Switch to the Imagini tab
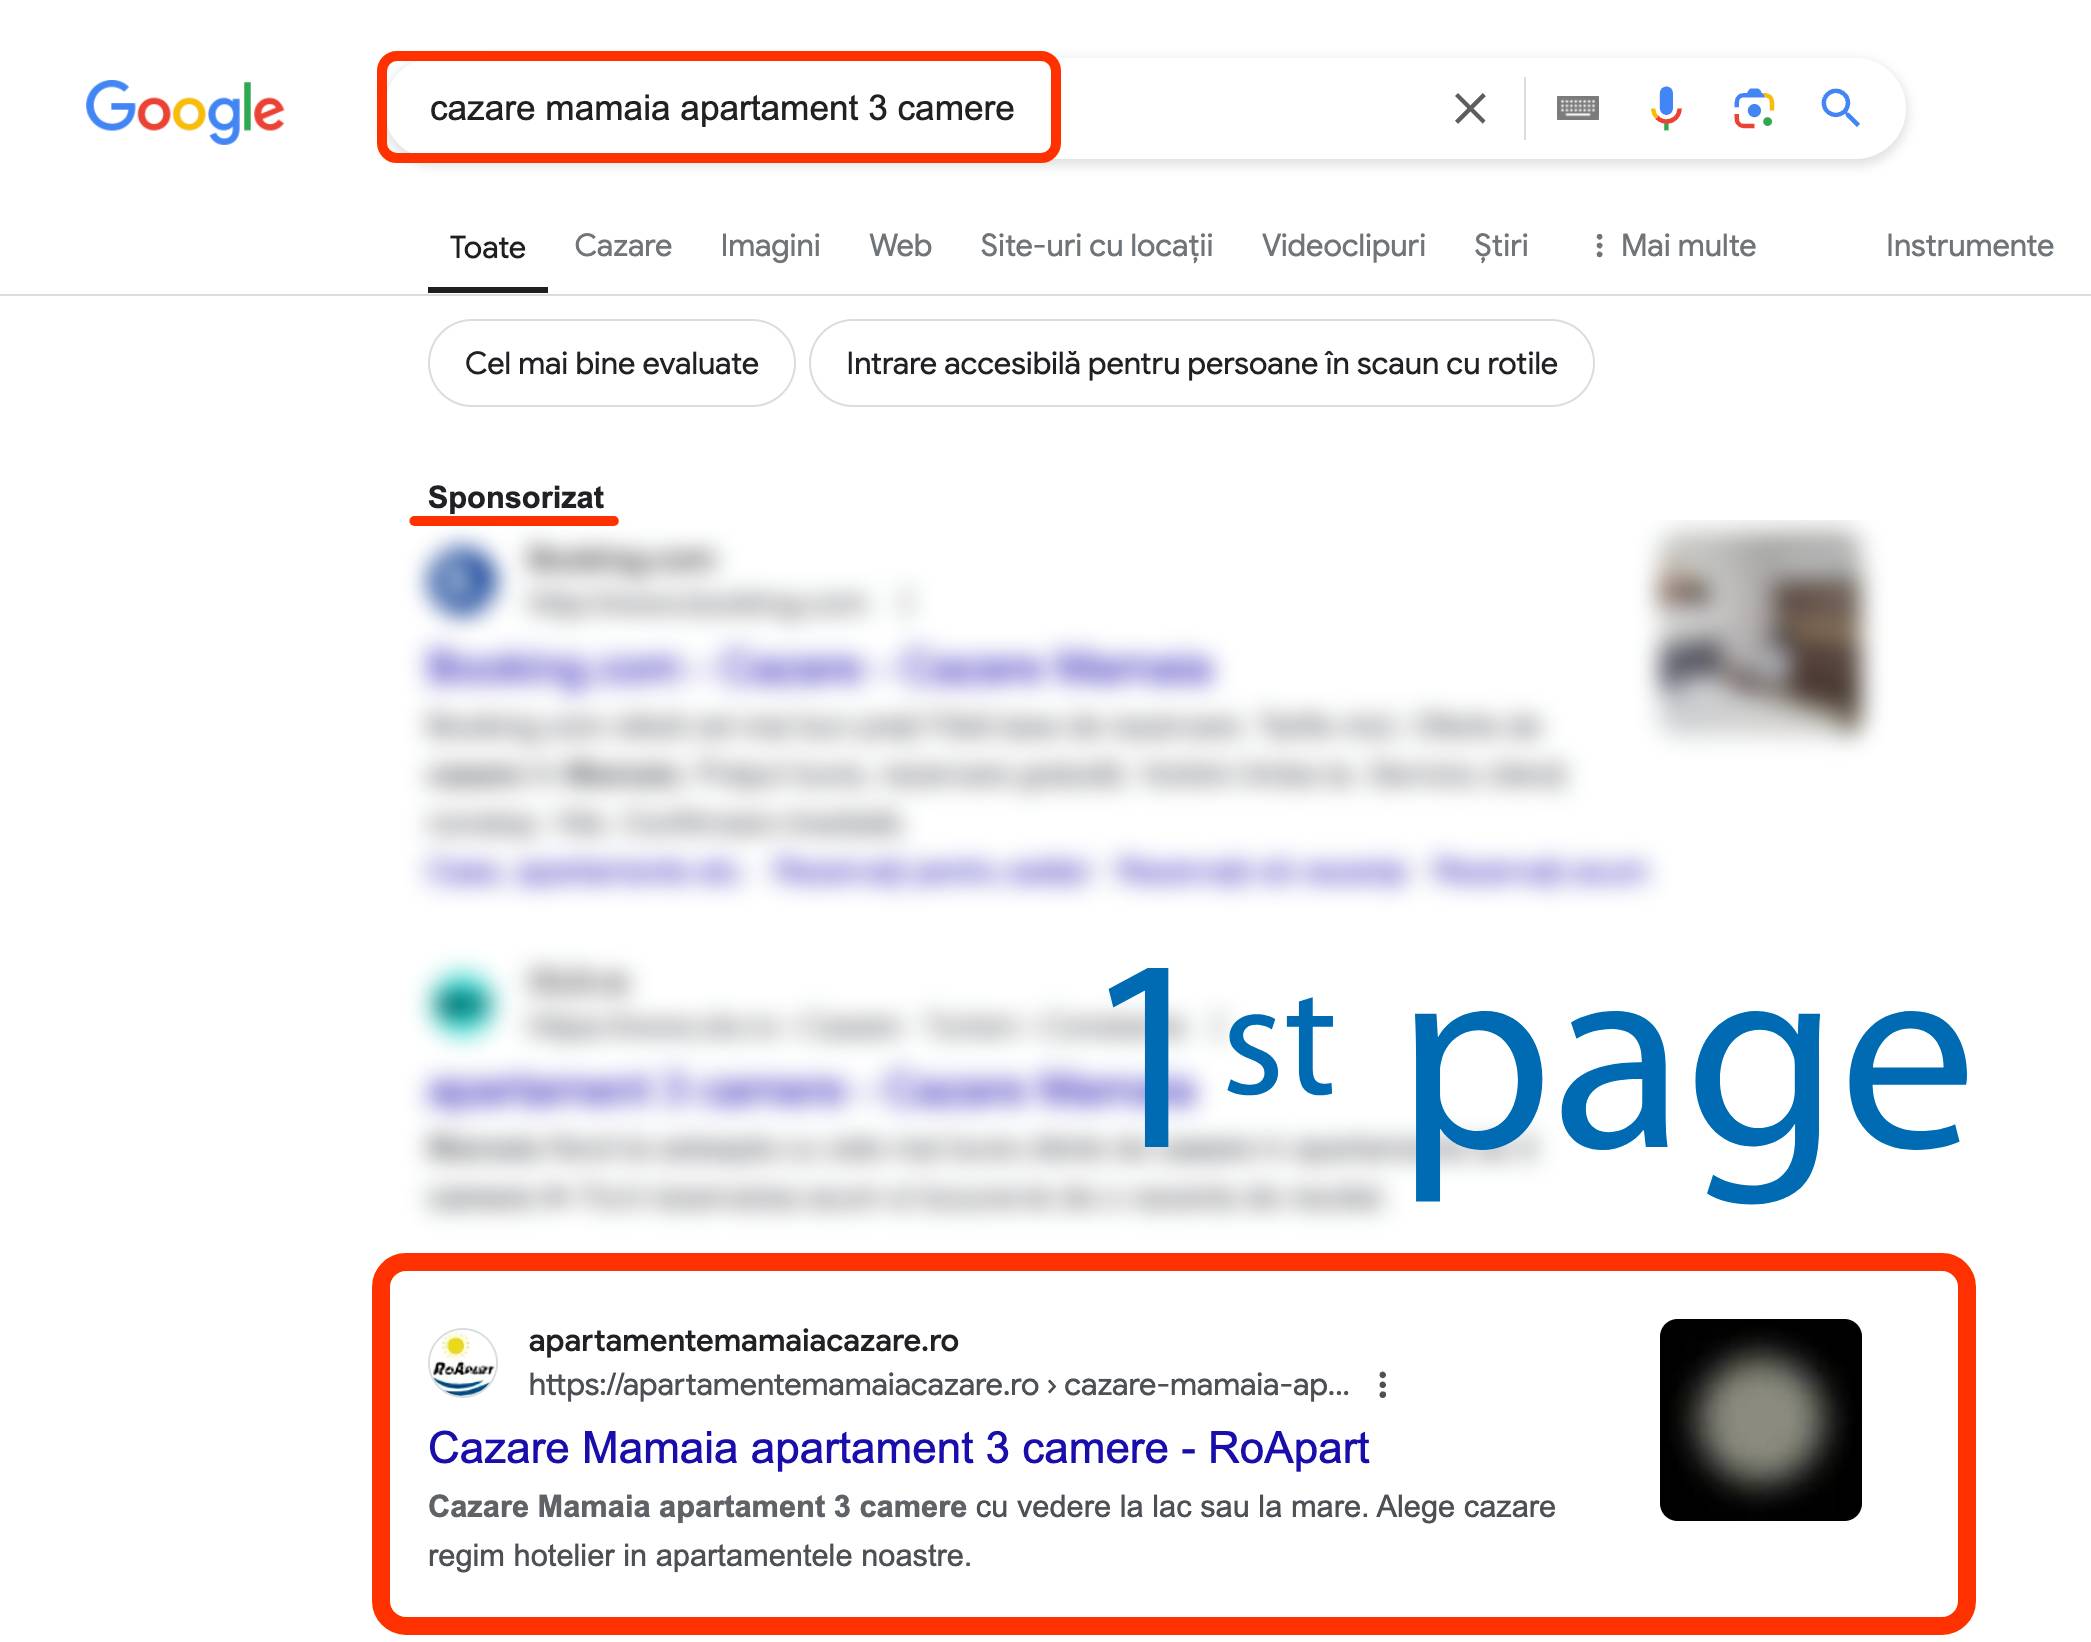Screen dimensions: 2091x1642 click(x=770, y=246)
